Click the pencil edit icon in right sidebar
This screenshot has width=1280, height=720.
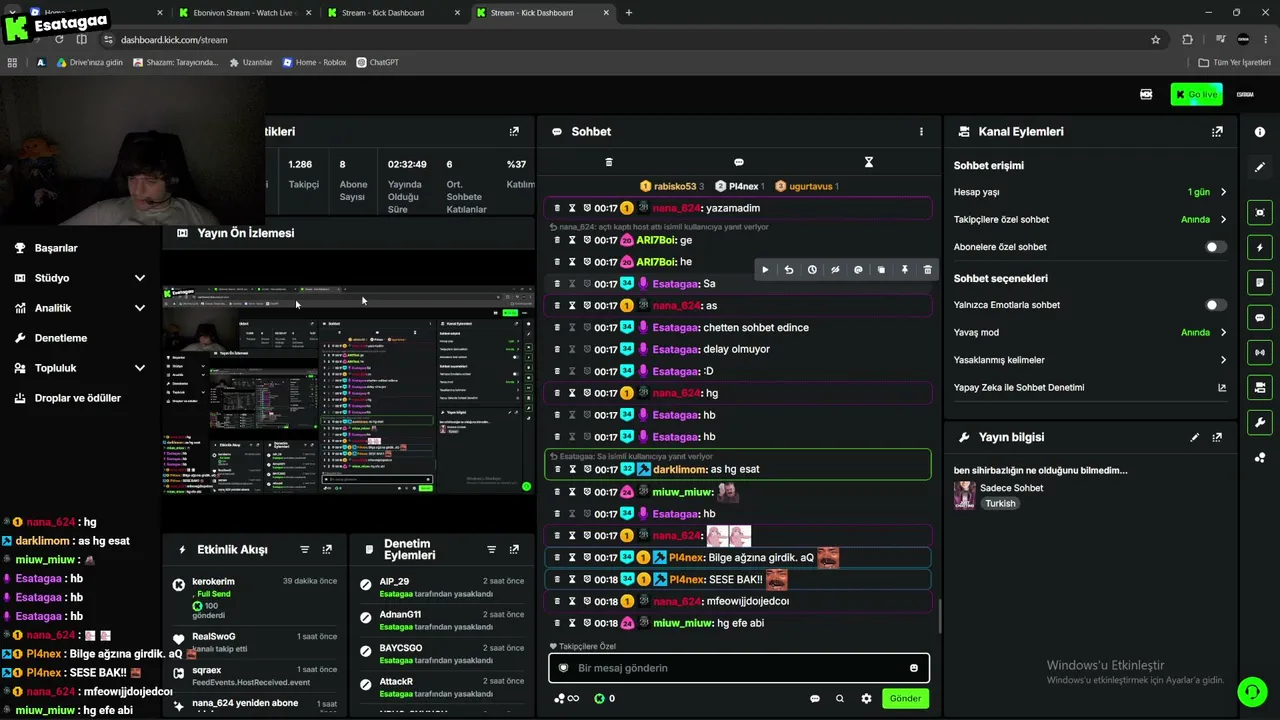[x=1259, y=167]
